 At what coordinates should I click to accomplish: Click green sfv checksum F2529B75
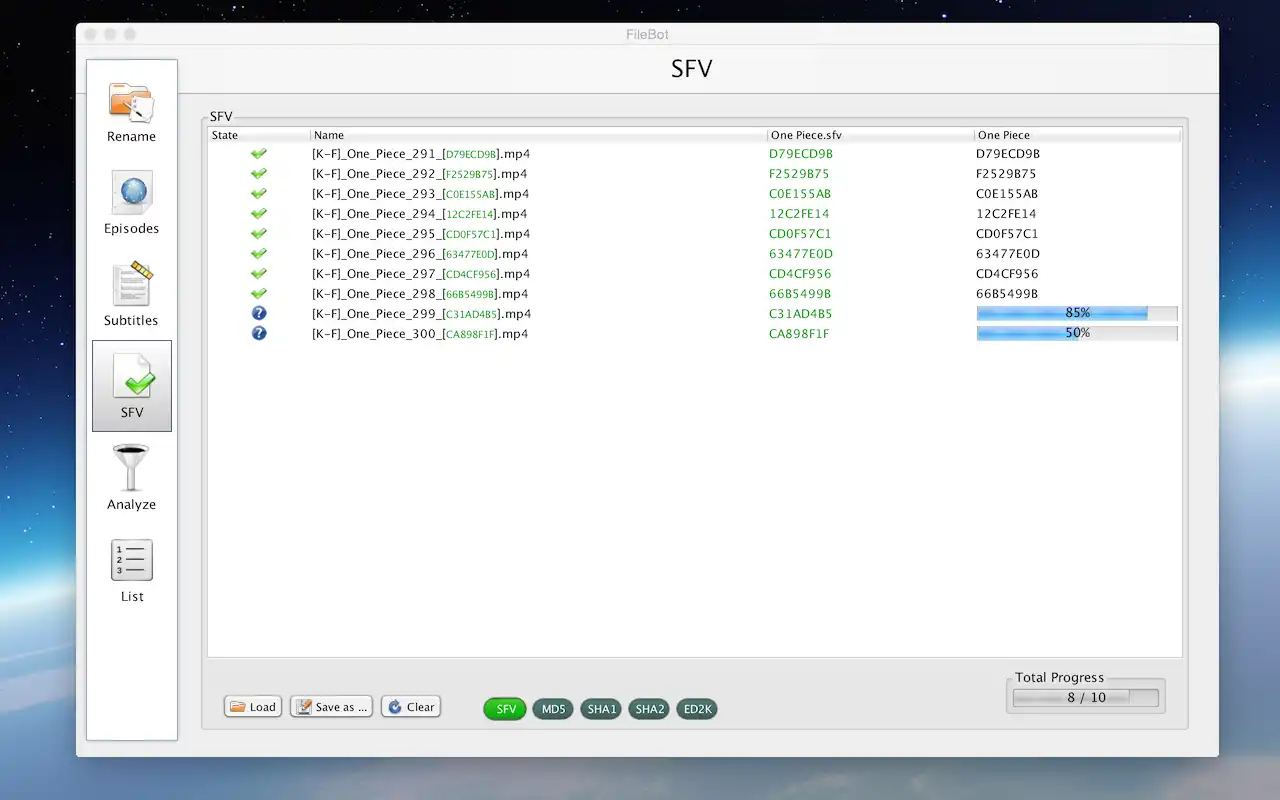[x=800, y=174]
